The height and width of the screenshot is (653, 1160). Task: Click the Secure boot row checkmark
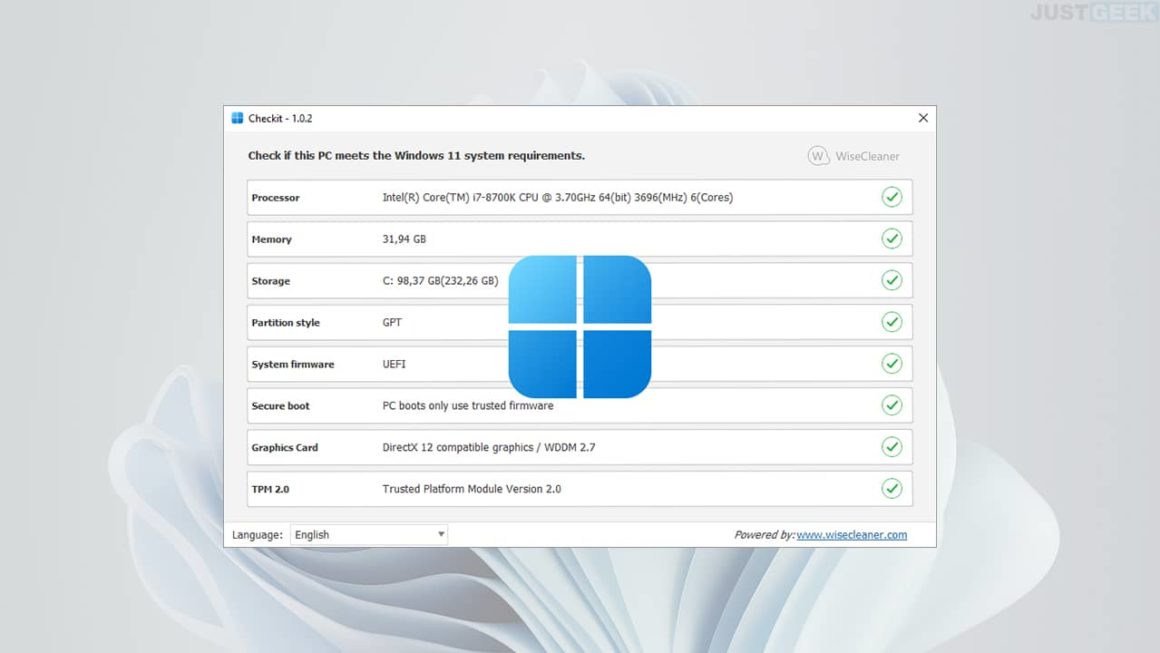click(891, 405)
